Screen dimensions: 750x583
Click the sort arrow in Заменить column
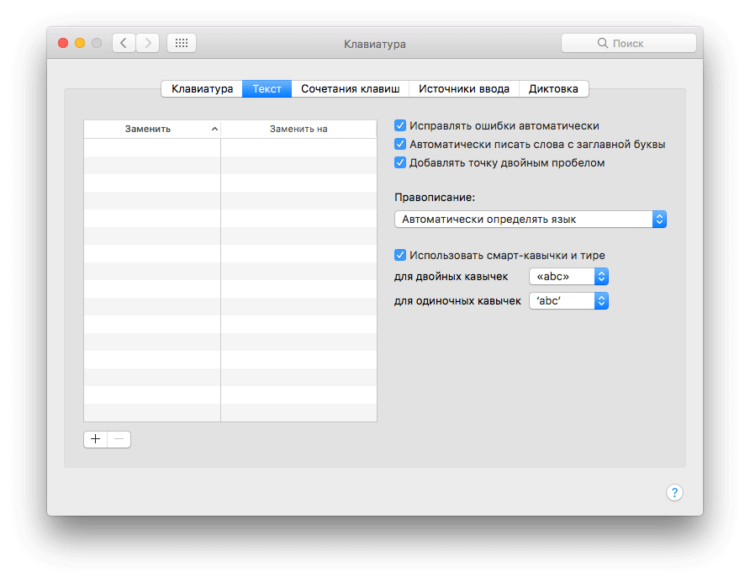click(x=215, y=129)
